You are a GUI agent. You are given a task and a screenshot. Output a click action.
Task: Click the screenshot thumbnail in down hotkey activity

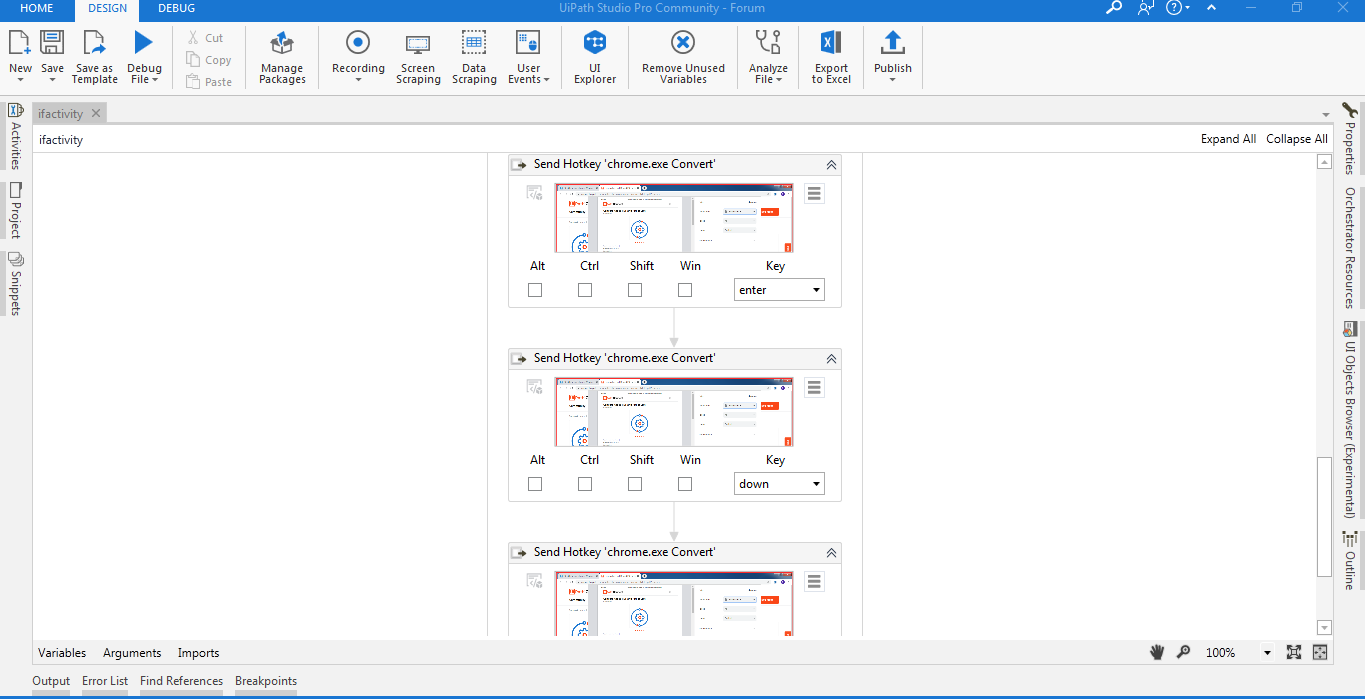pos(675,412)
